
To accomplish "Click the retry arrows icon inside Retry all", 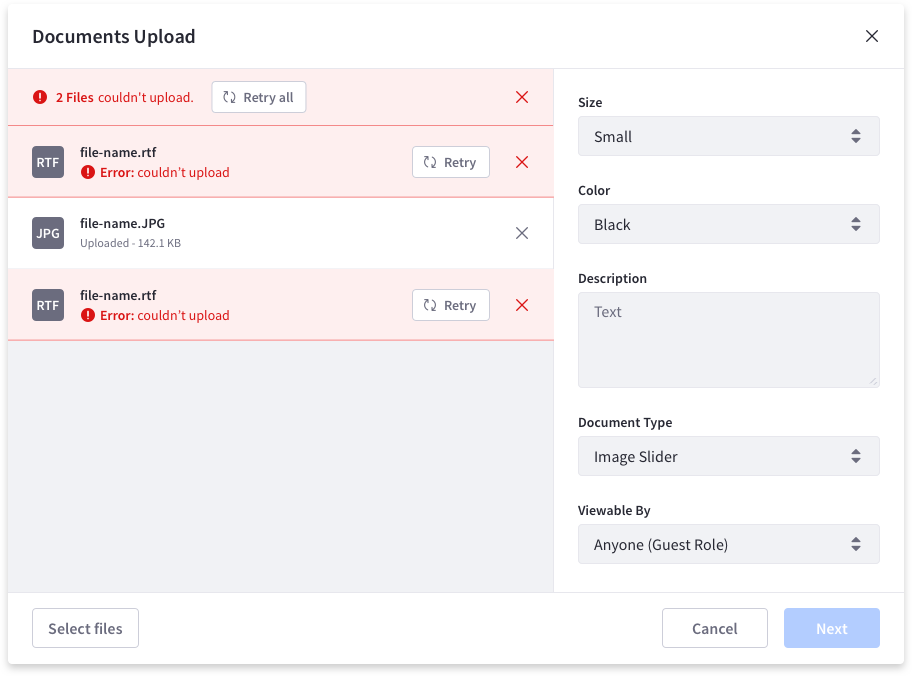I will tap(230, 97).
